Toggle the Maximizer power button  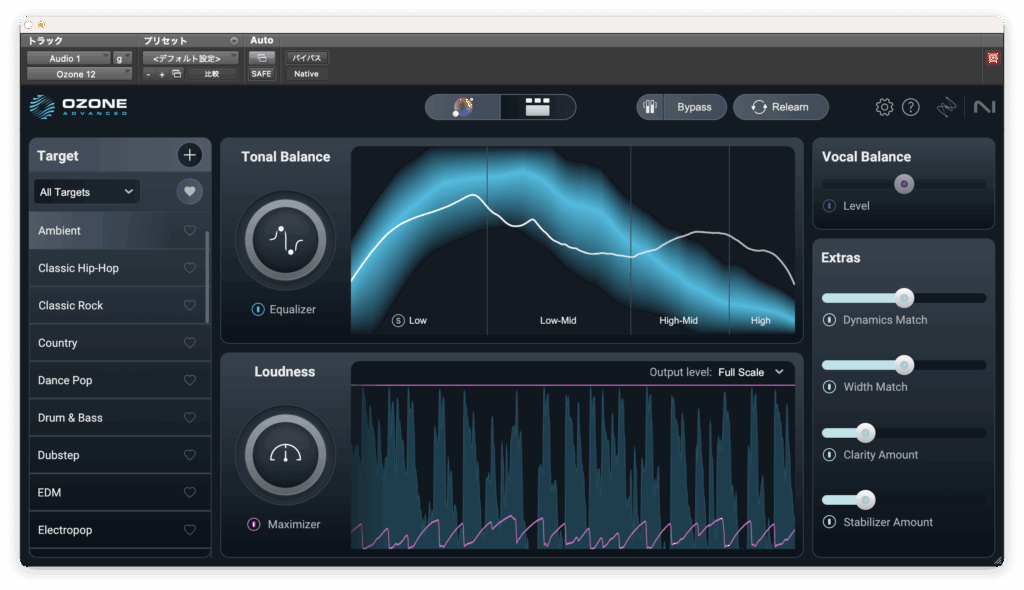pos(254,524)
